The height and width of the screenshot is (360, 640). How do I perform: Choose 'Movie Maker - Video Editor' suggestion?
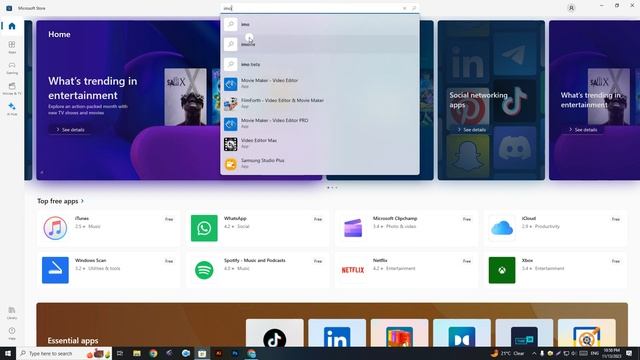[320, 84]
